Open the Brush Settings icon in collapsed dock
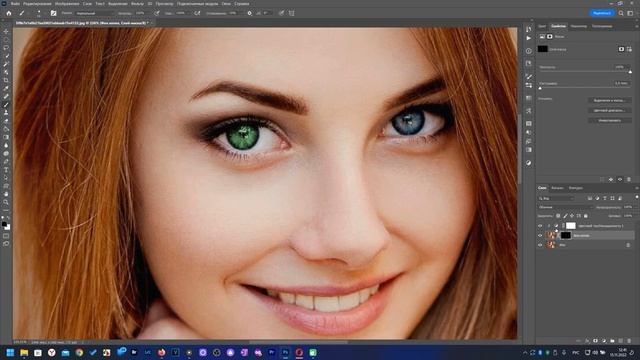 [529, 77]
